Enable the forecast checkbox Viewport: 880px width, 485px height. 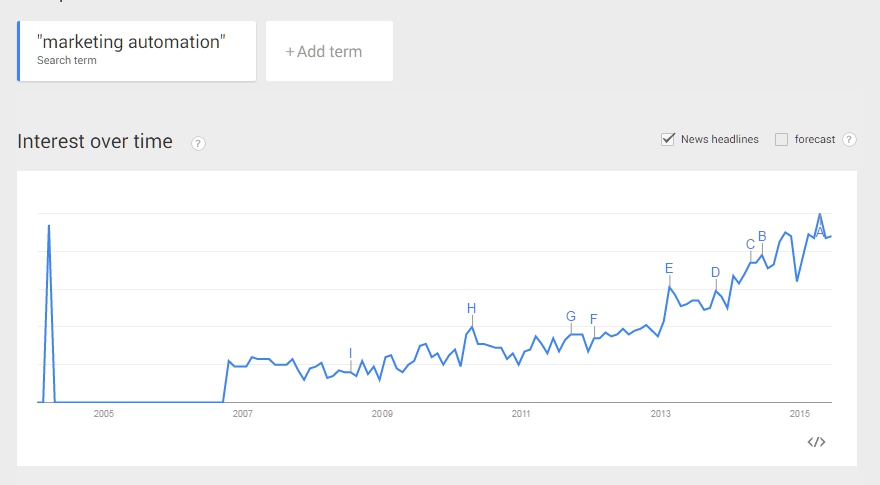point(781,139)
